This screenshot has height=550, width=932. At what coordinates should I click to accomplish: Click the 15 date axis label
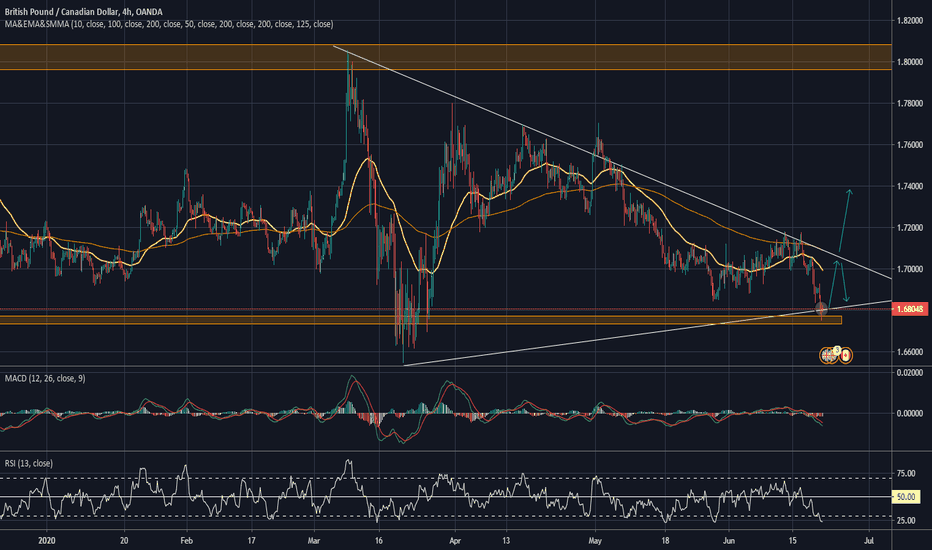pyautogui.click(x=792, y=540)
